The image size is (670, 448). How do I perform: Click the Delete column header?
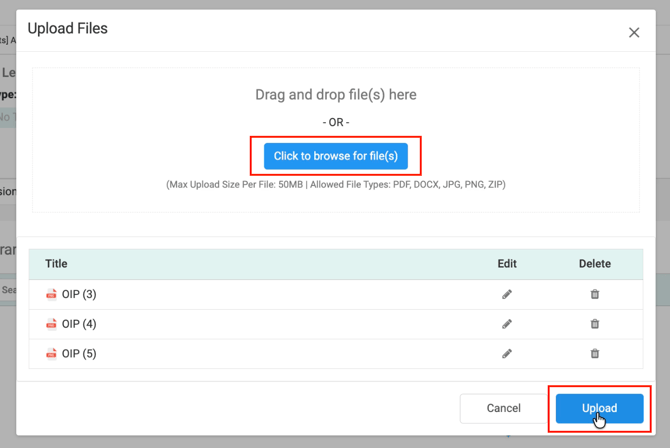[594, 264]
